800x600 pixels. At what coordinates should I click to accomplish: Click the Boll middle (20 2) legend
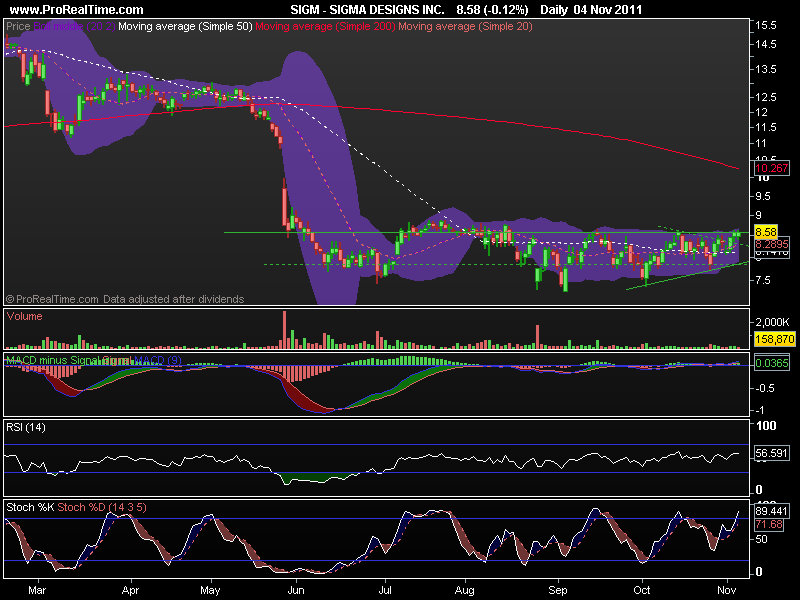74,26
